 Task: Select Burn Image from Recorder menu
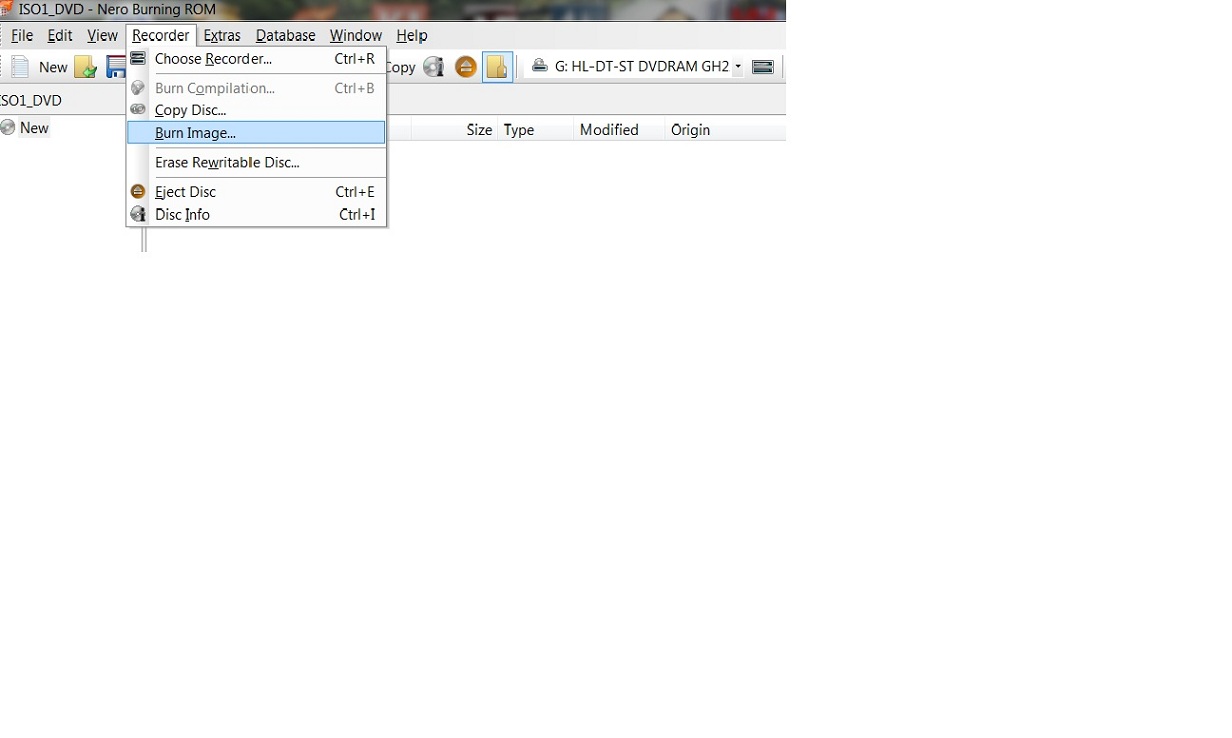click(x=195, y=133)
